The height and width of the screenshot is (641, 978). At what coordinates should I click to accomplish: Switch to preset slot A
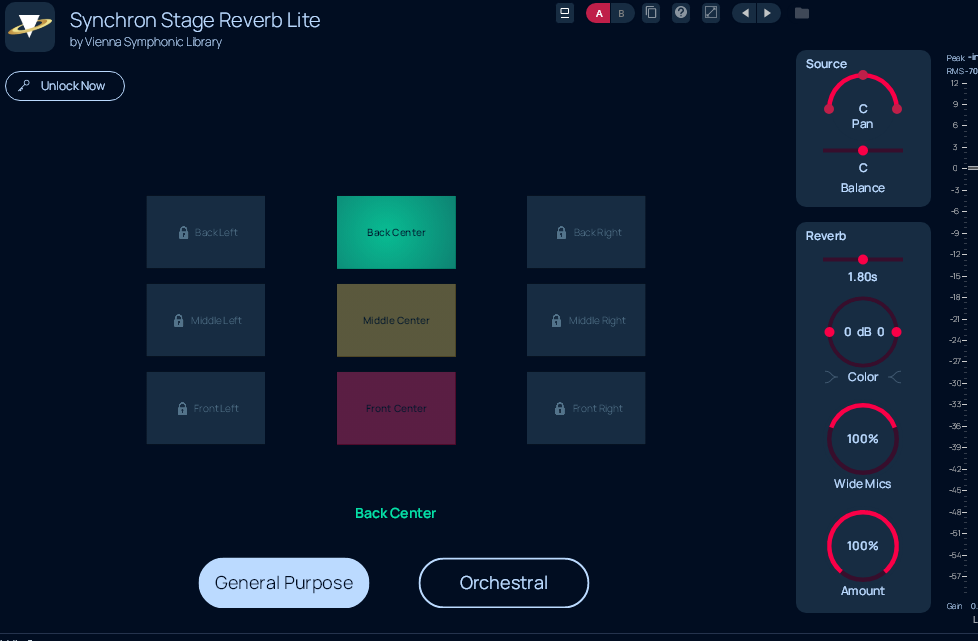pos(599,13)
